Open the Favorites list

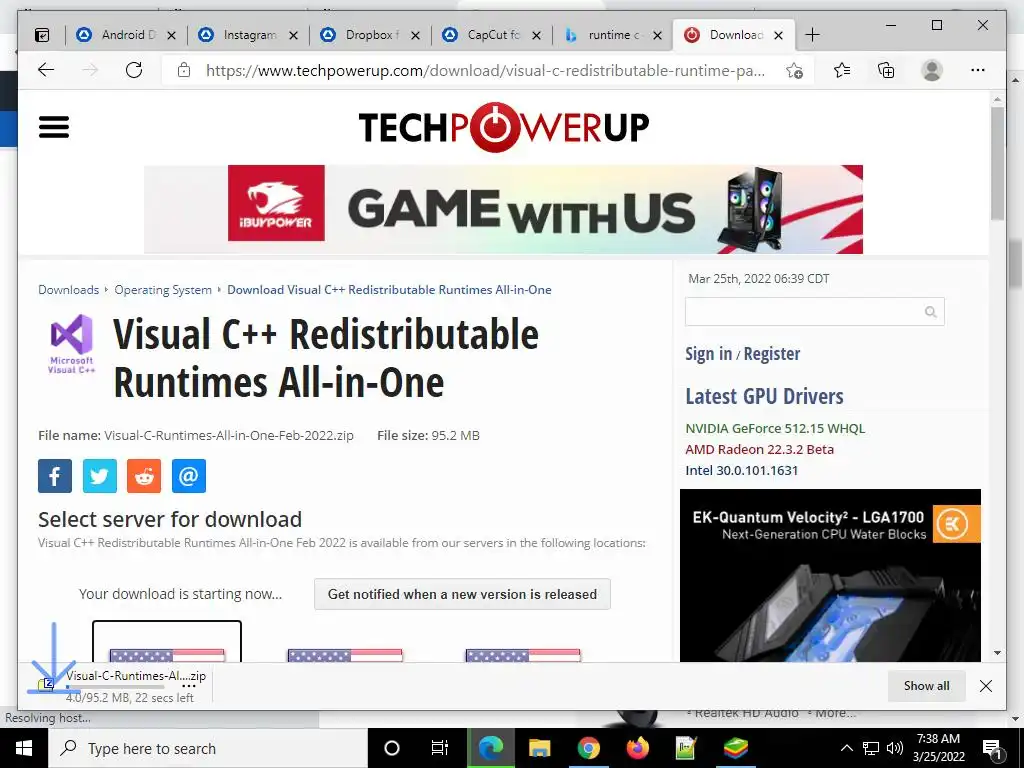(842, 70)
